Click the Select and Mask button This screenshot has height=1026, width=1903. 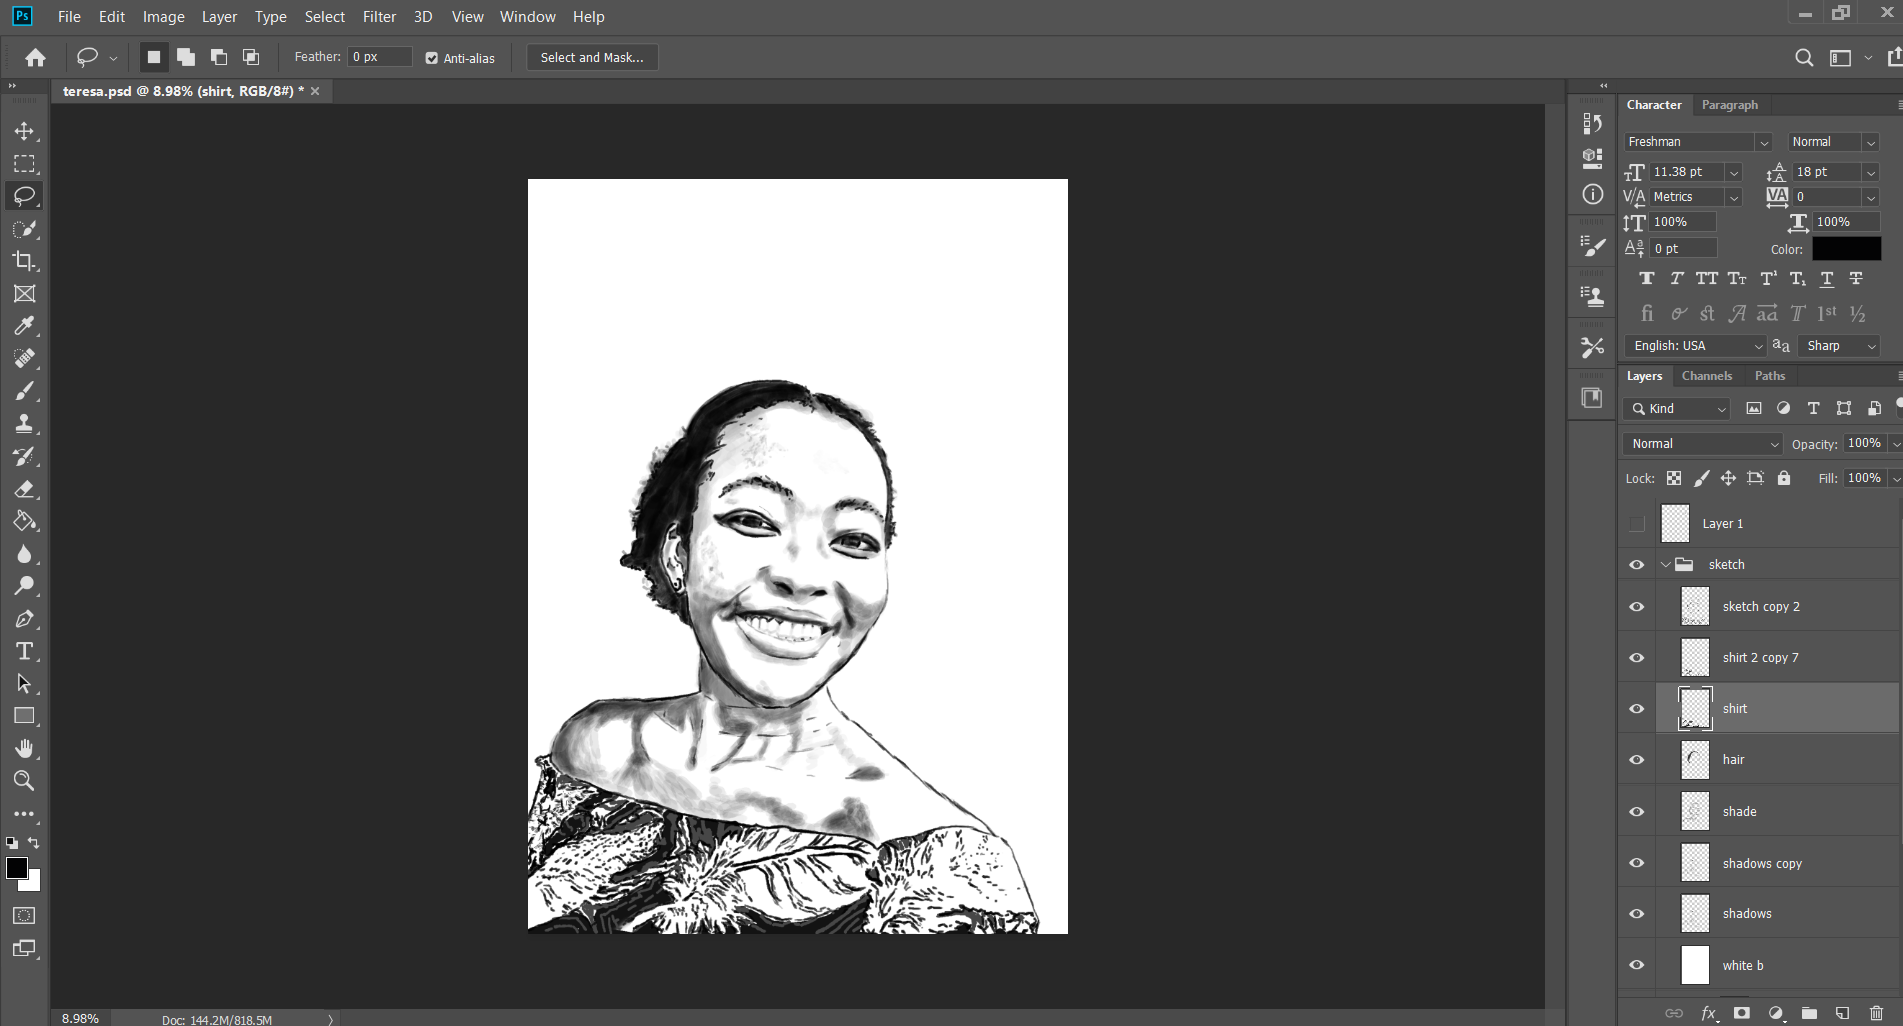click(x=591, y=57)
